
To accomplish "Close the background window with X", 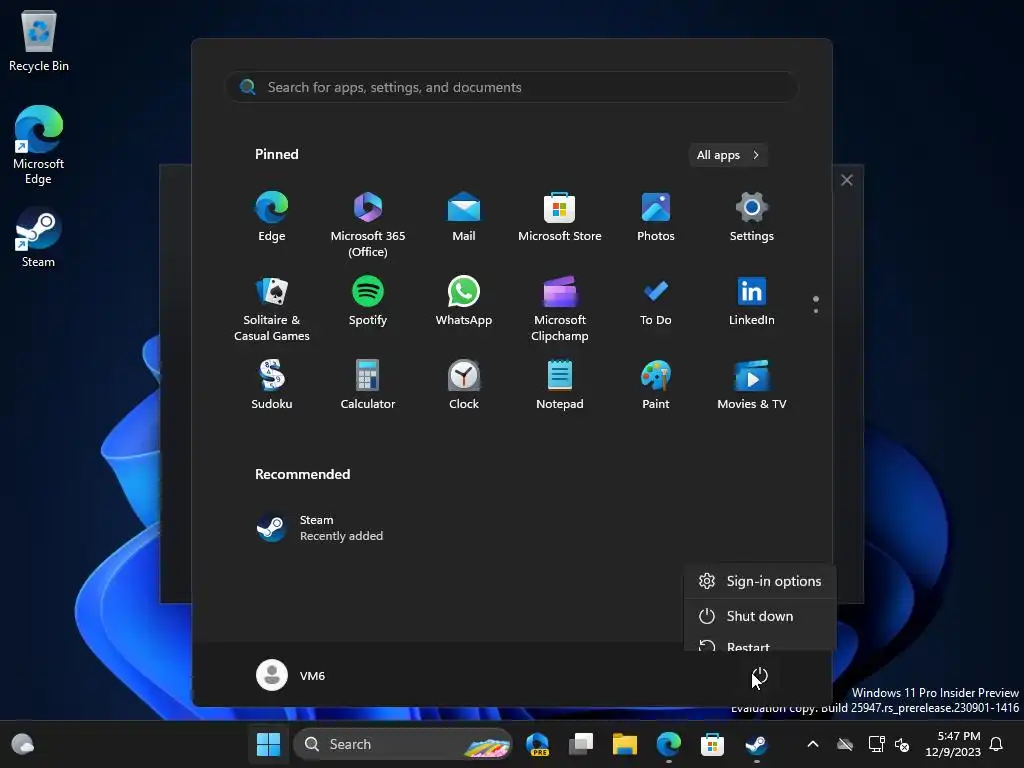I will [x=847, y=180].
